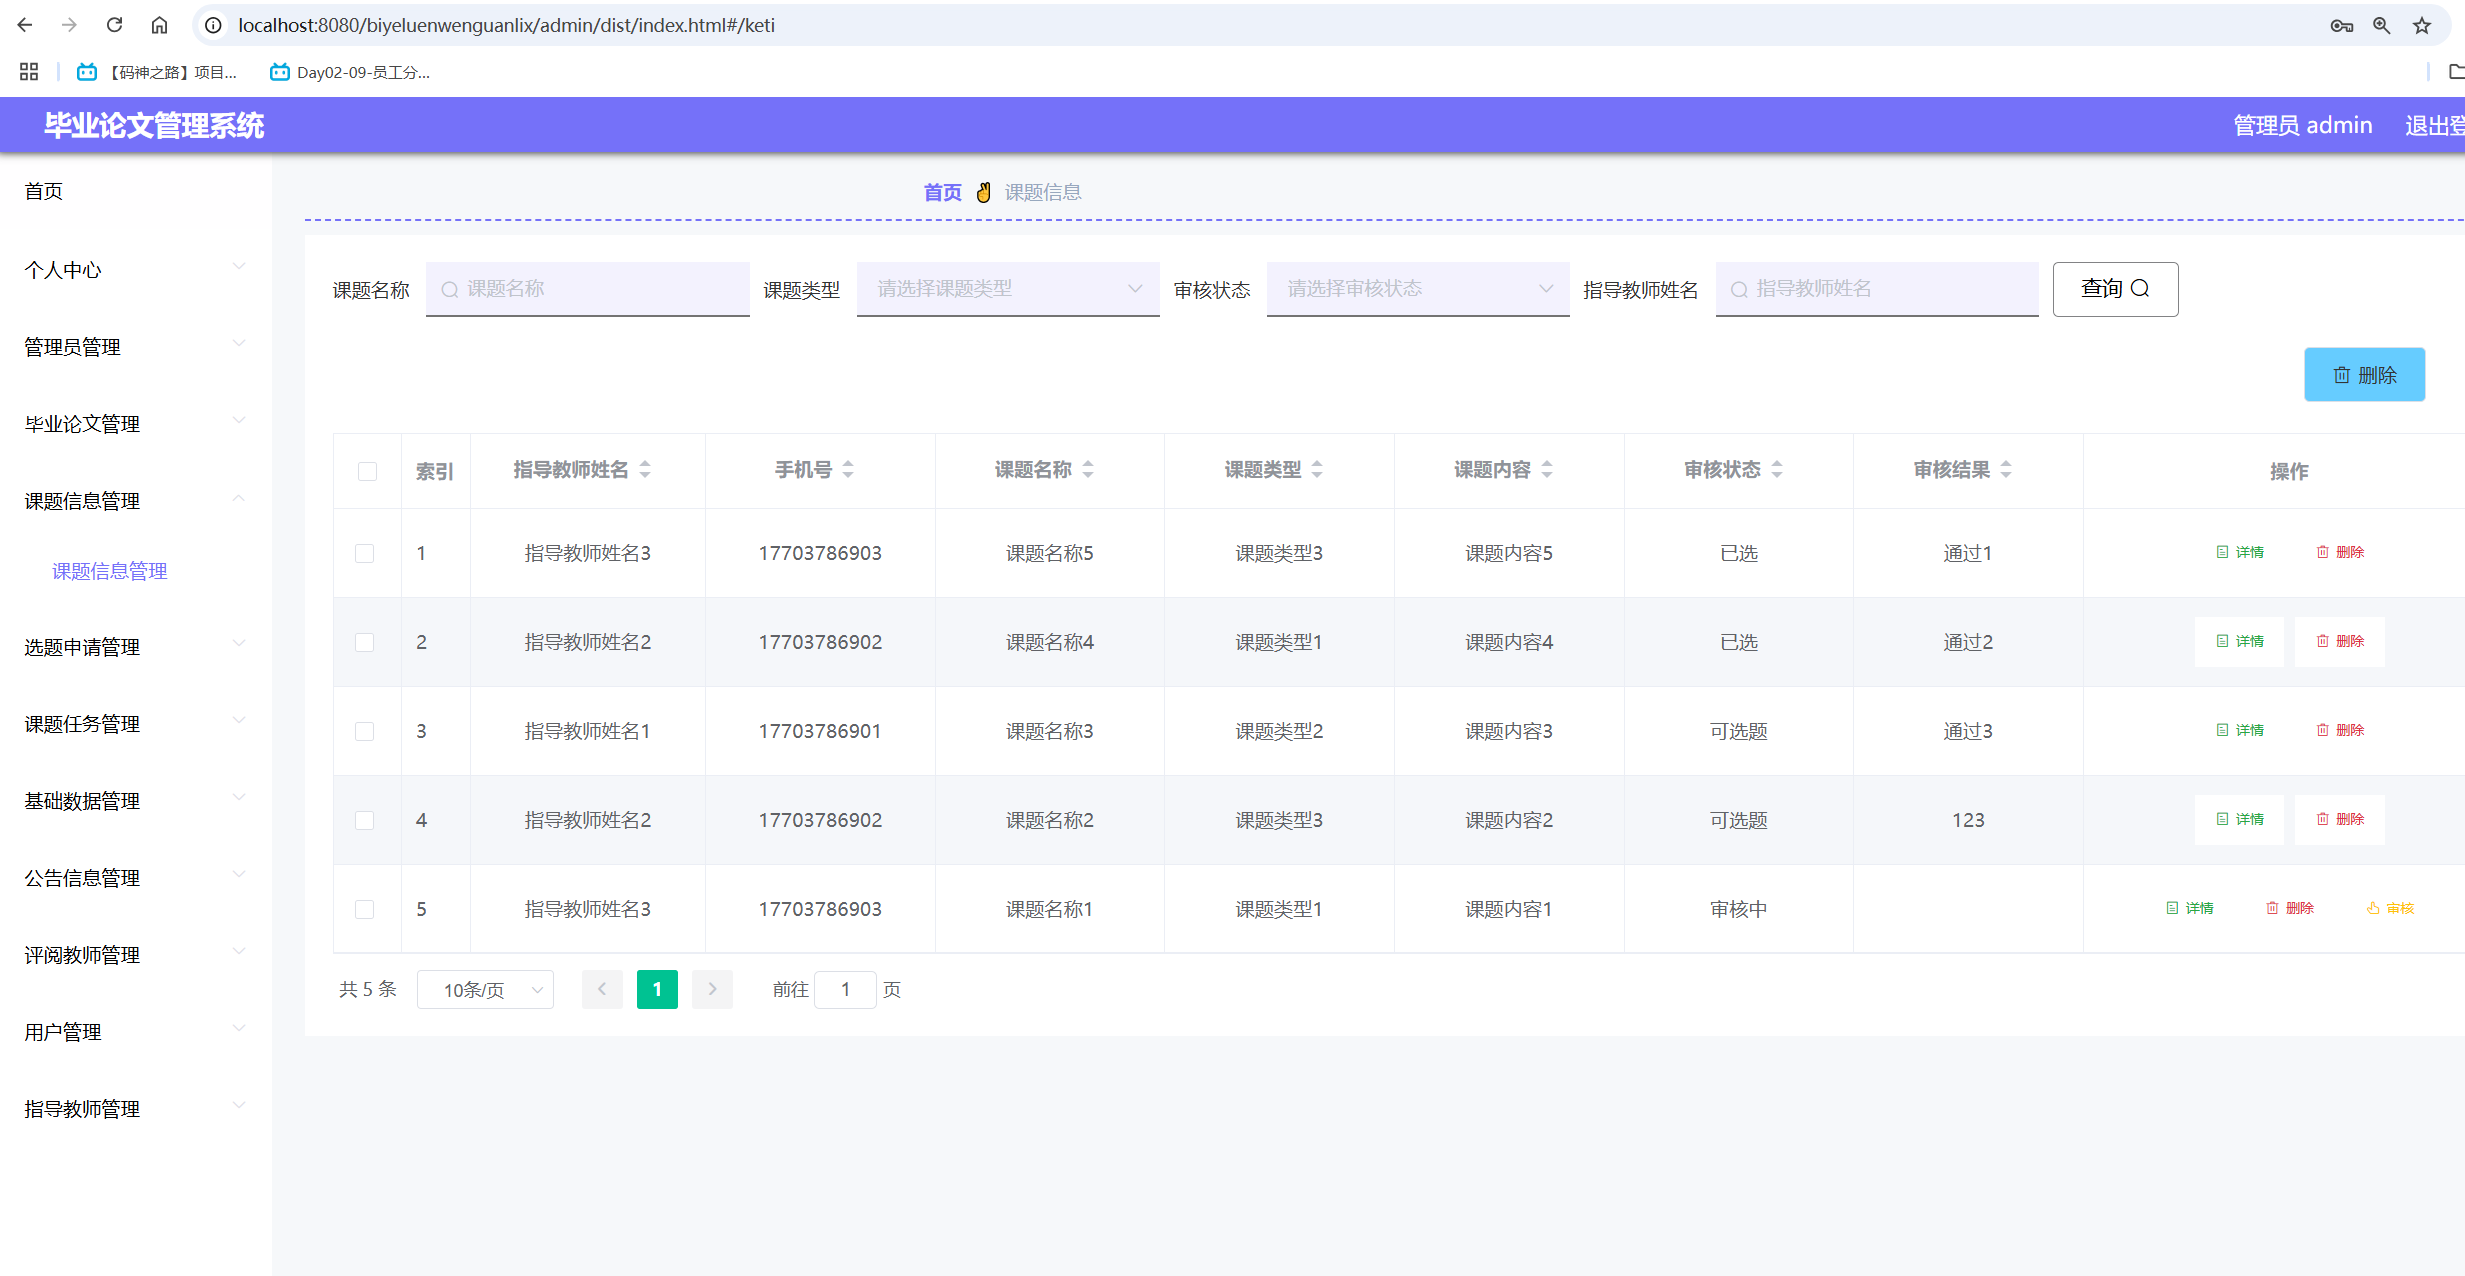
Task: View 详情 for row 课题名称2
Action: [x=2239, y=819]
